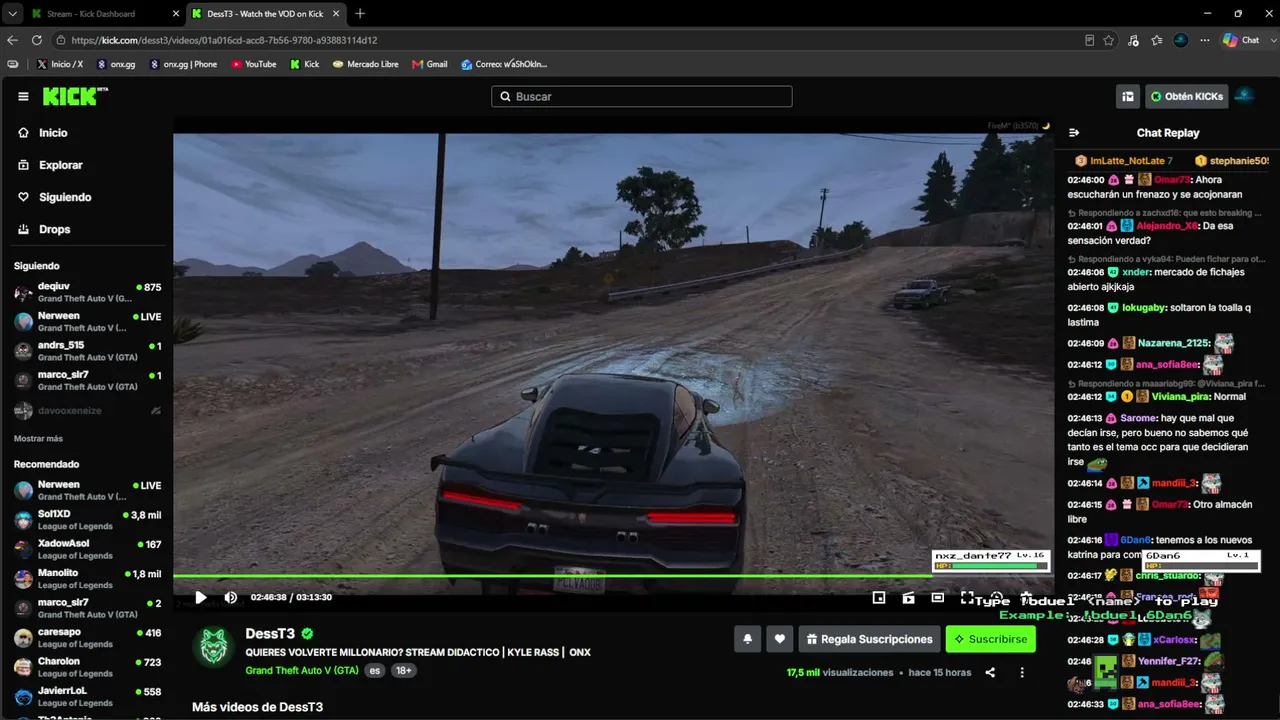1280x720 pixels.
Task: Expand the list with Mostrar más
Action: 38,438
